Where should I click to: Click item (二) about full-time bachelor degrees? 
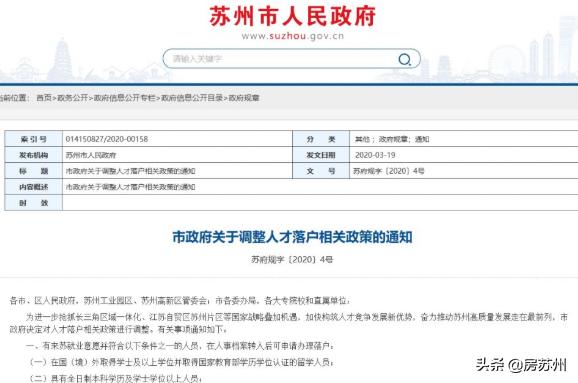tap(116, 378)
